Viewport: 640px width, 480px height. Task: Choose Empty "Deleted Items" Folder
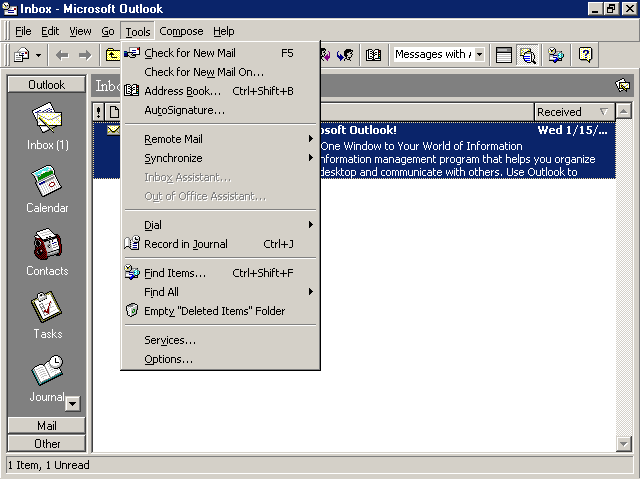pos(220,311)
